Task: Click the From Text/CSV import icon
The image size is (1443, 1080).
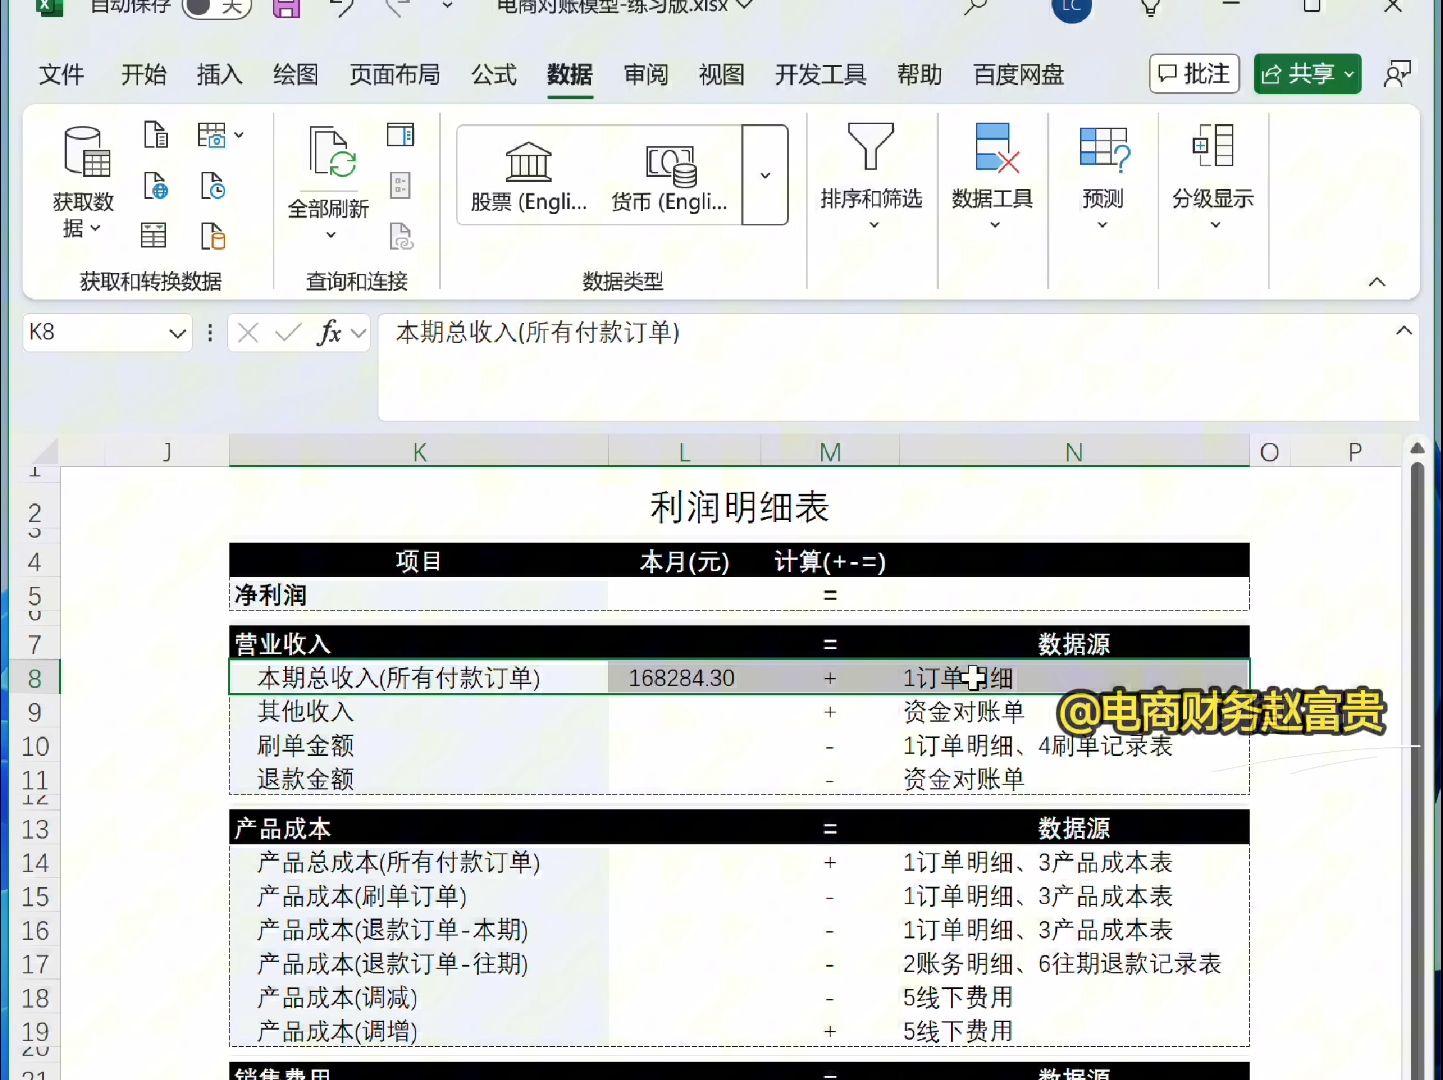Action: click(156, 135)
